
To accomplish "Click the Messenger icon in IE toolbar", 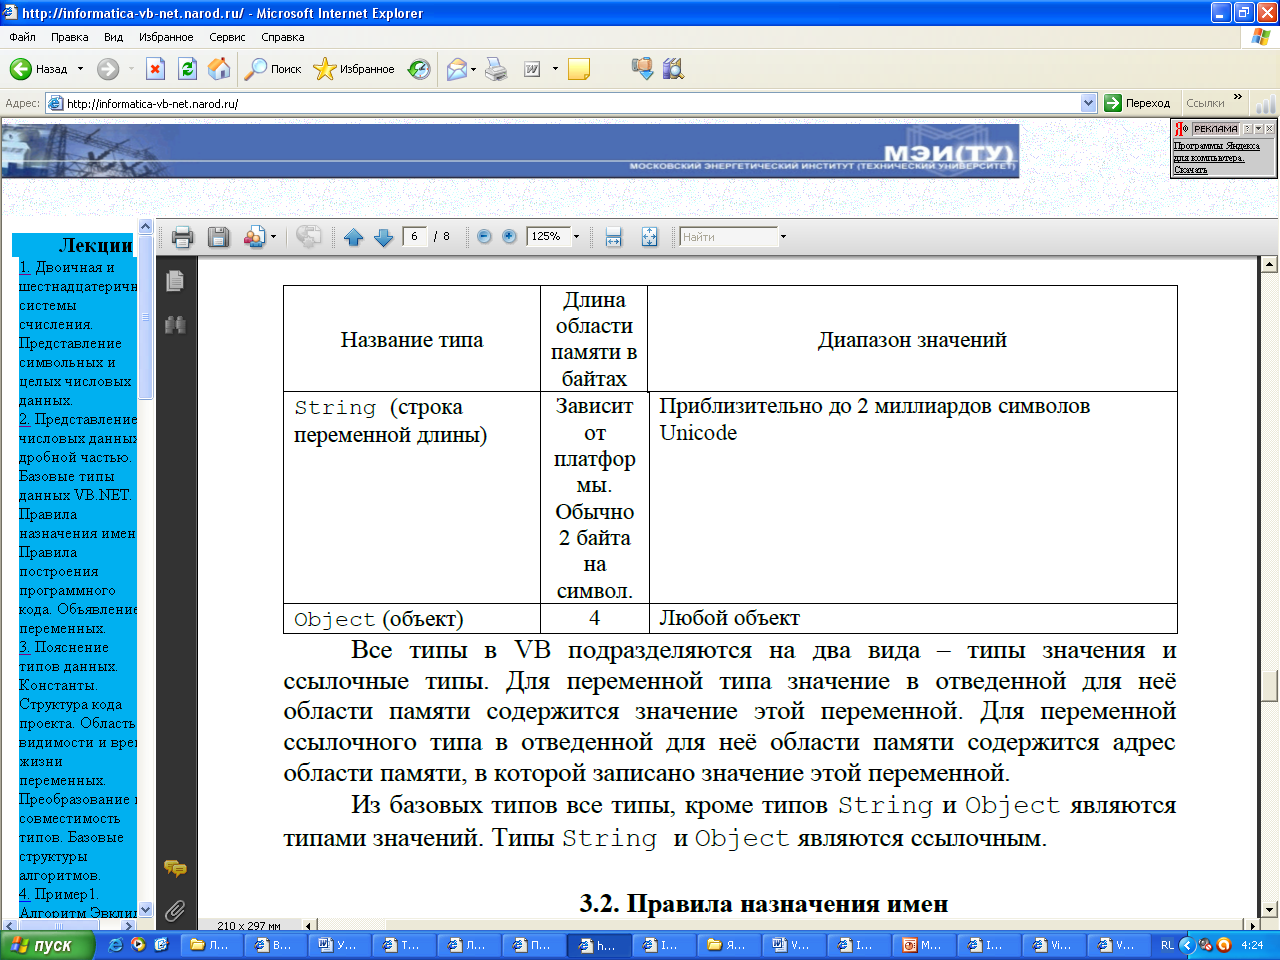I will pos(642,69).
